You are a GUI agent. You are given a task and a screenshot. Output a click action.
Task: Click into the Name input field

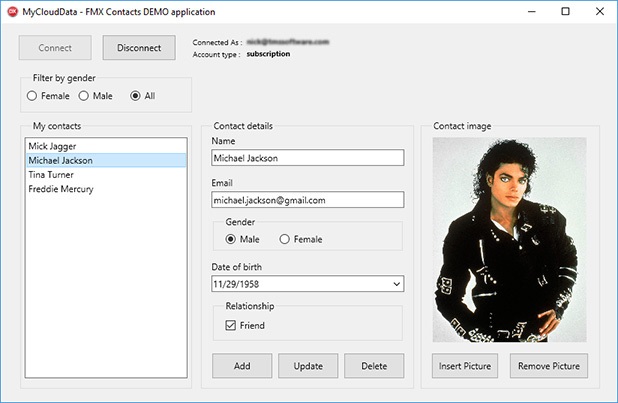coord(307,158)
